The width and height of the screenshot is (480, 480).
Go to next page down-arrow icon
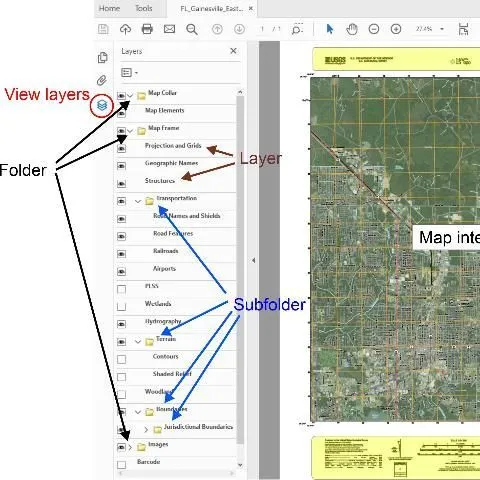pos(239,29)
